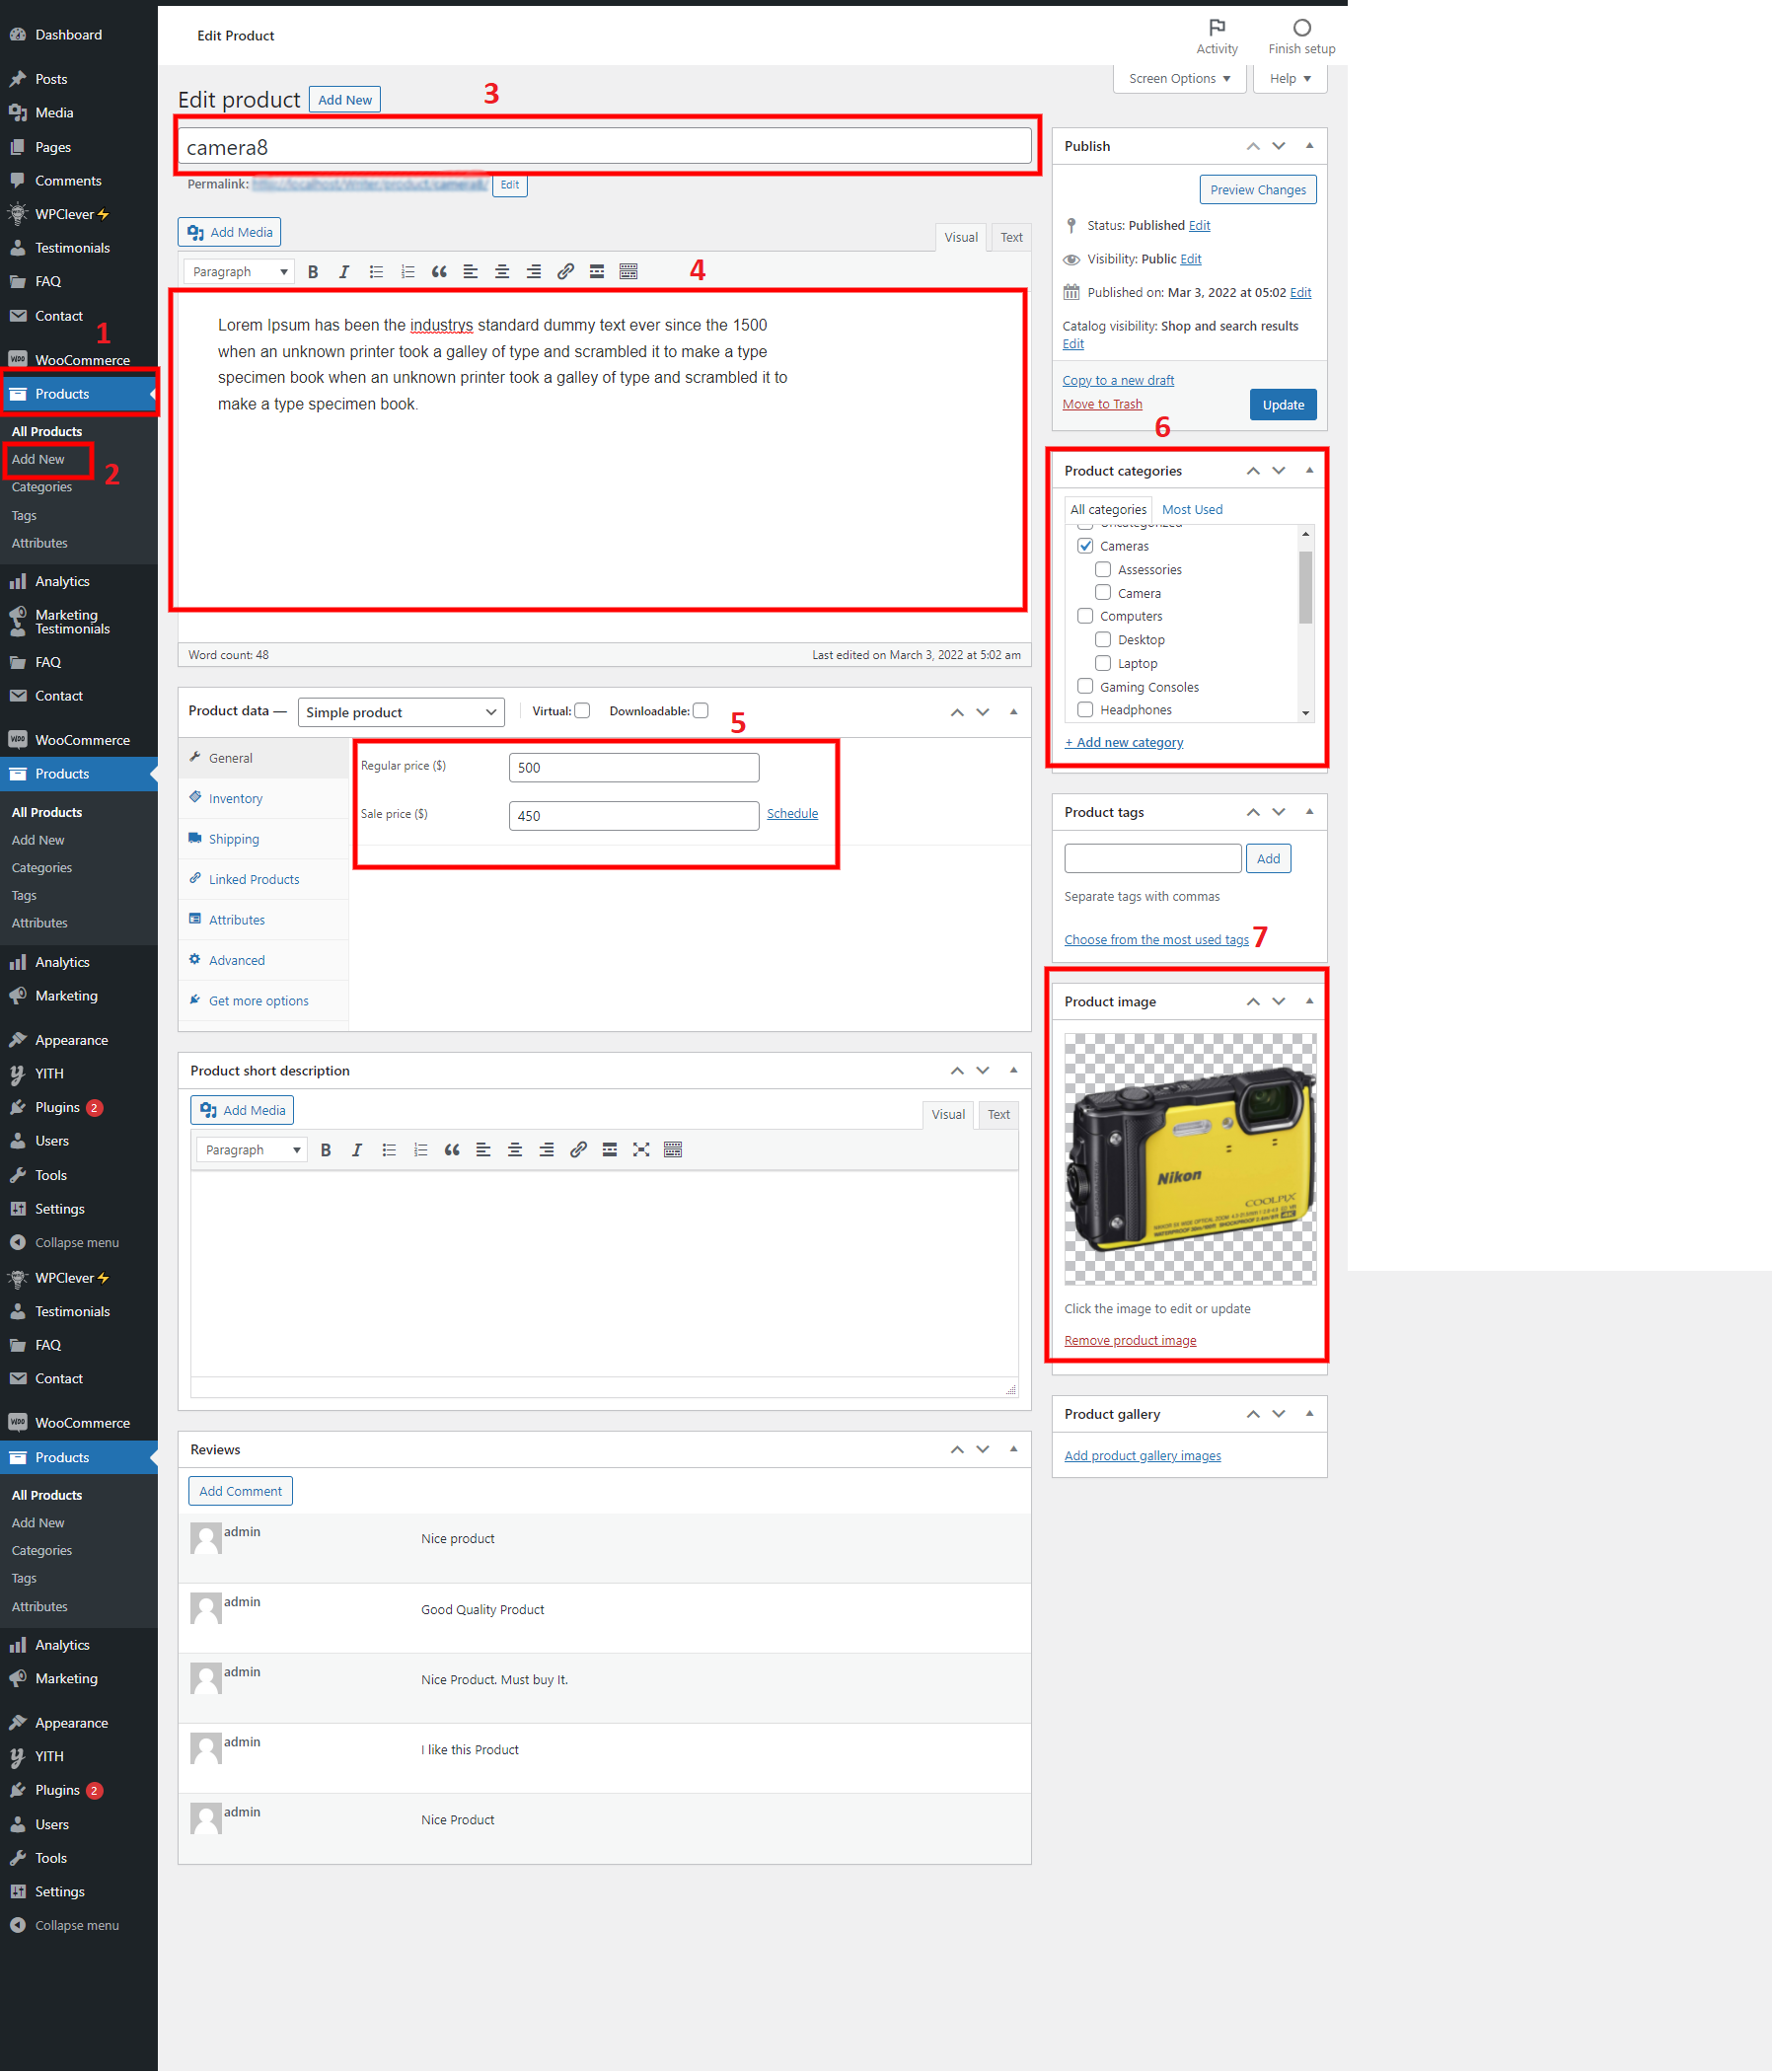Open the Media library sidebar item

[x=54, y=113]
